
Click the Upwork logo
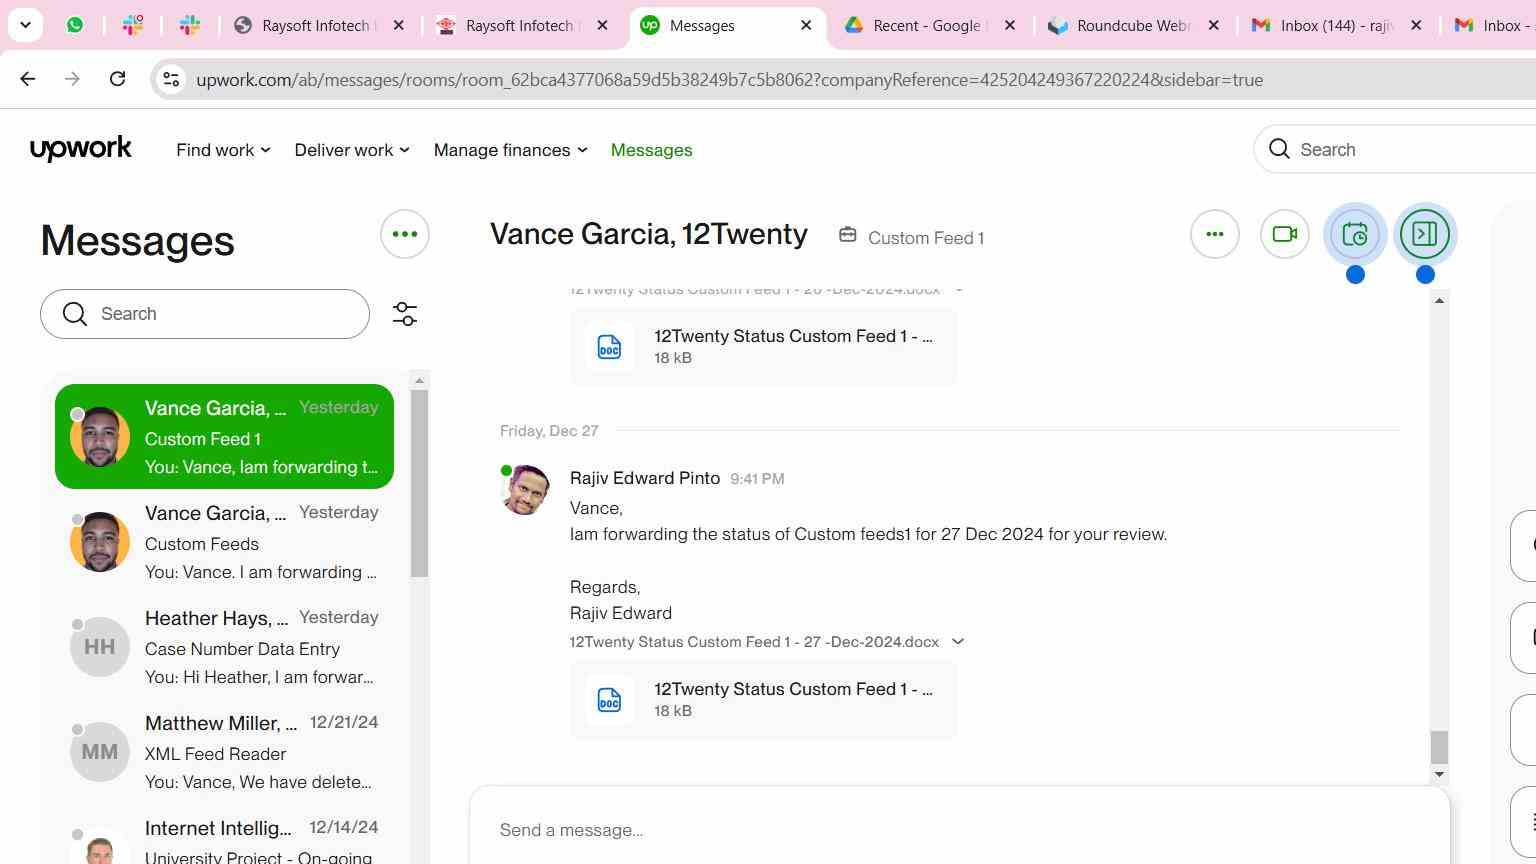(81, 149)
